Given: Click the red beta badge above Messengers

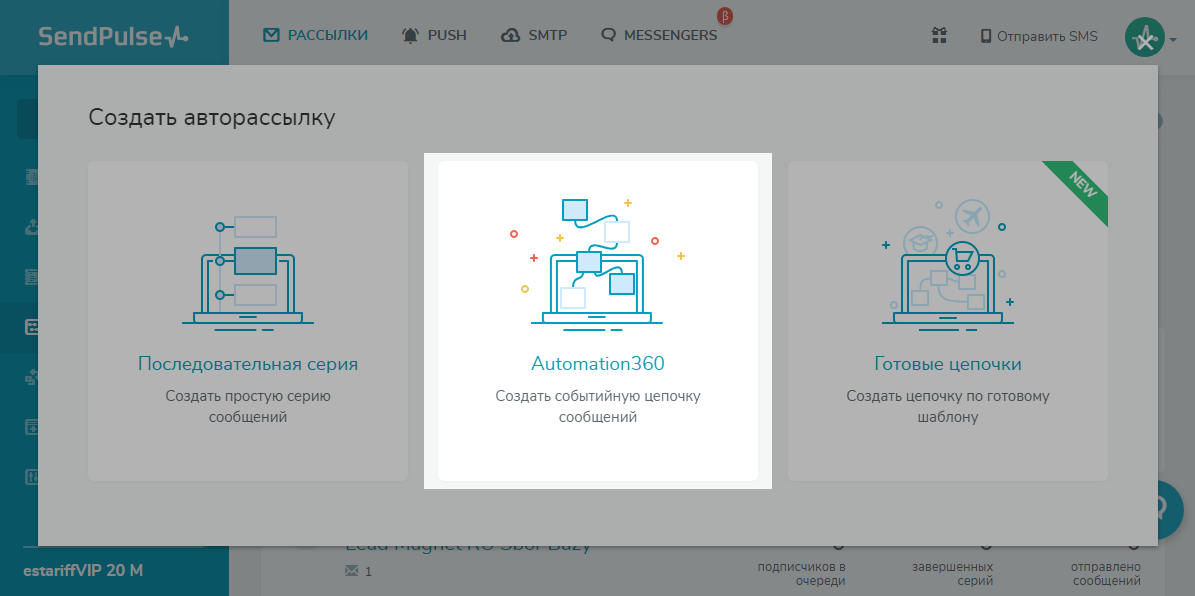Looking at the screenshot, I should tap(725, 16).
